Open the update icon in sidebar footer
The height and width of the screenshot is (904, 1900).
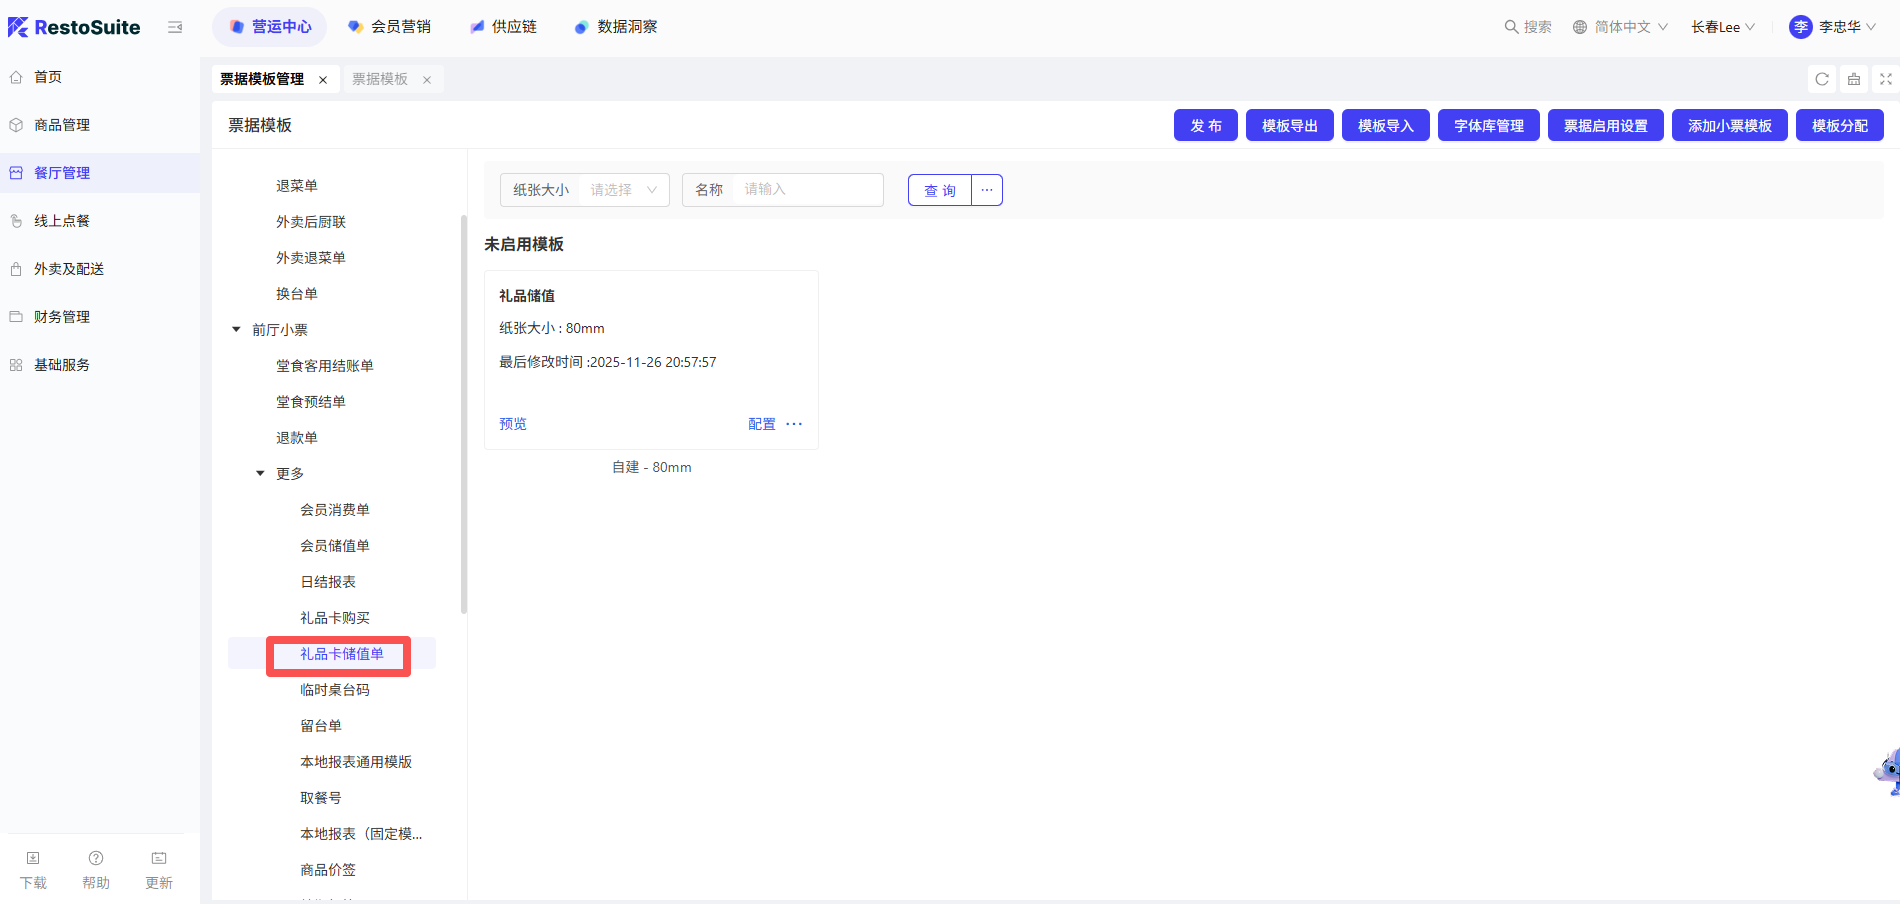159,859
